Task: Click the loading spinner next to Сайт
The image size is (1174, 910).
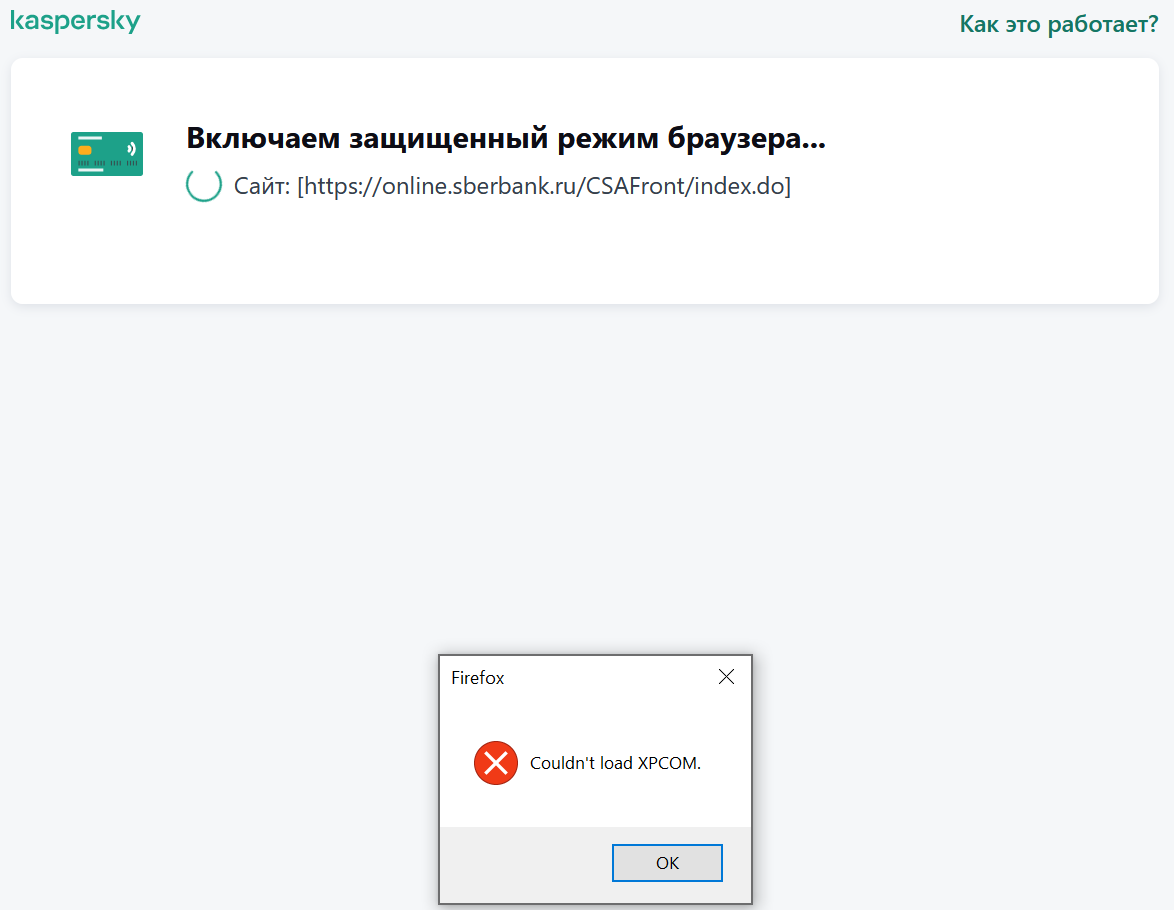Action: point(204,185)
